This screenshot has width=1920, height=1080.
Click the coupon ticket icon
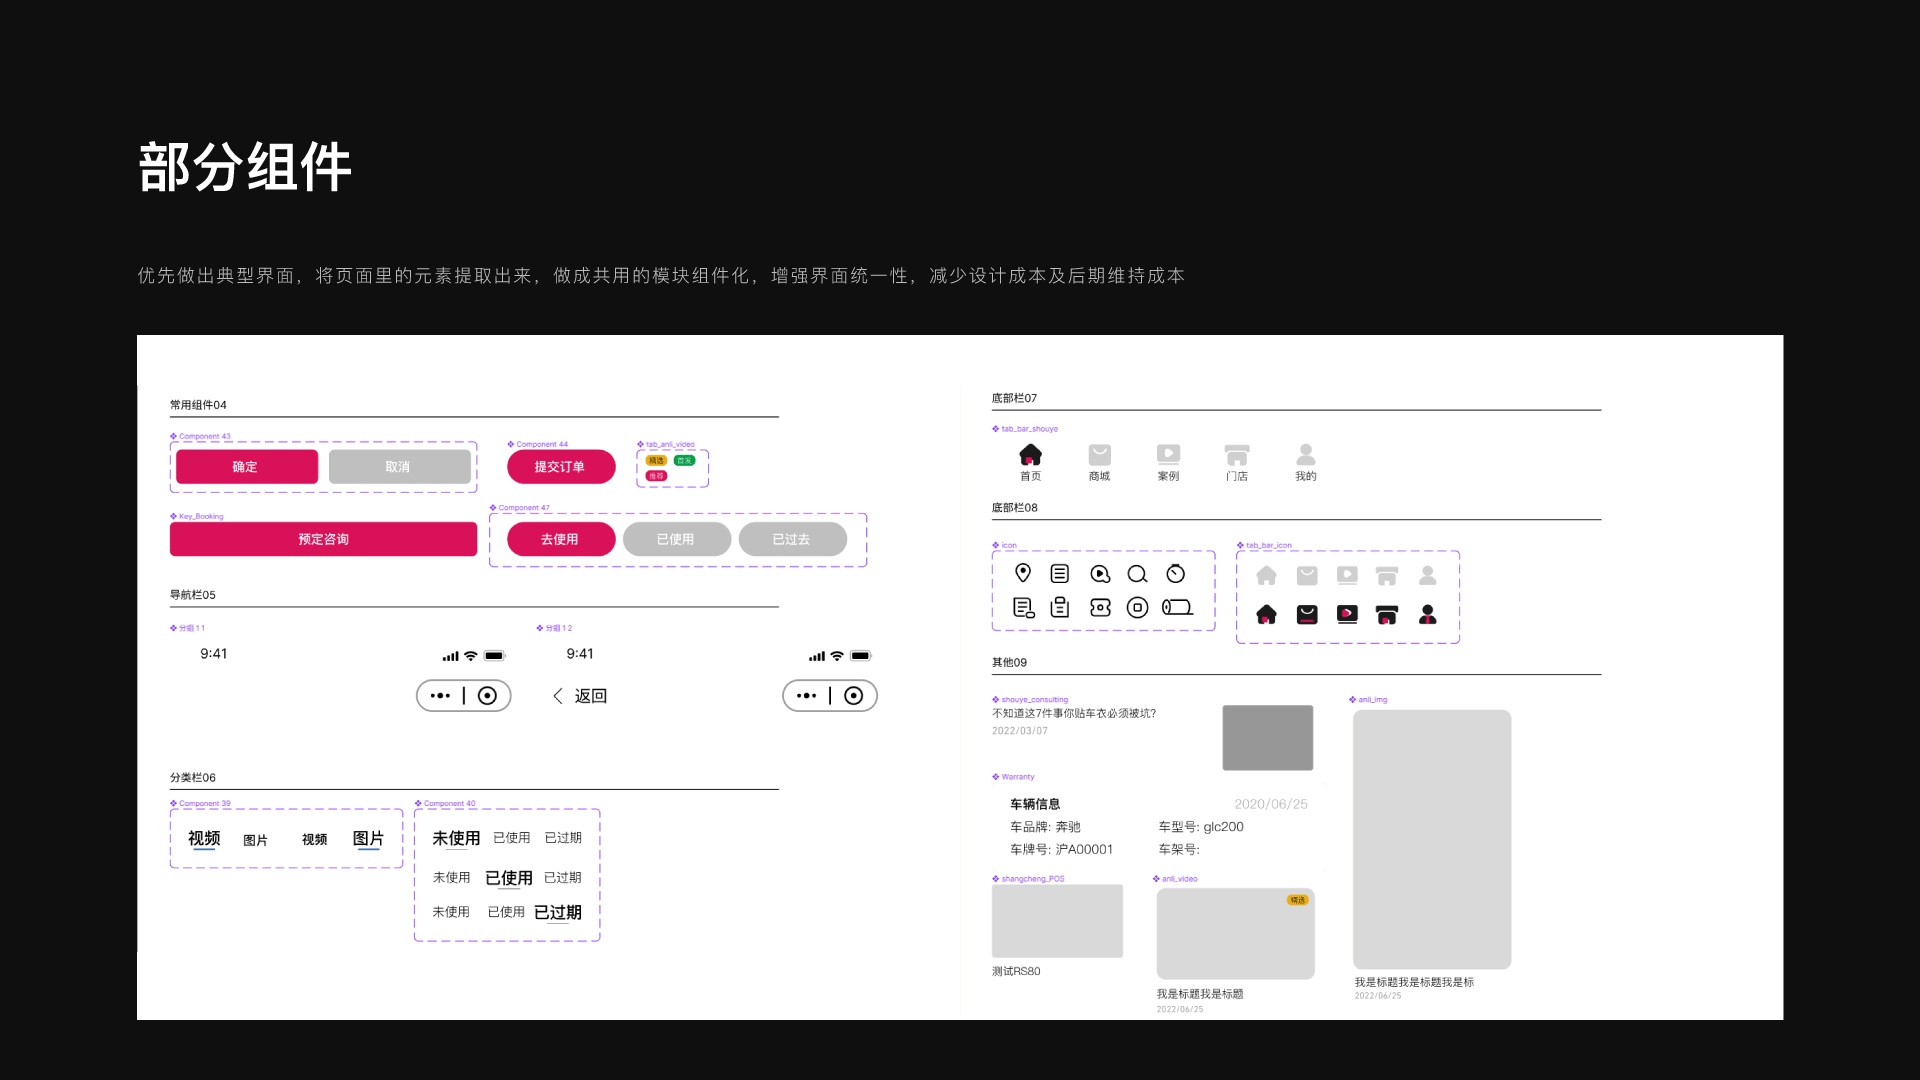click(x=1100, y=607)
